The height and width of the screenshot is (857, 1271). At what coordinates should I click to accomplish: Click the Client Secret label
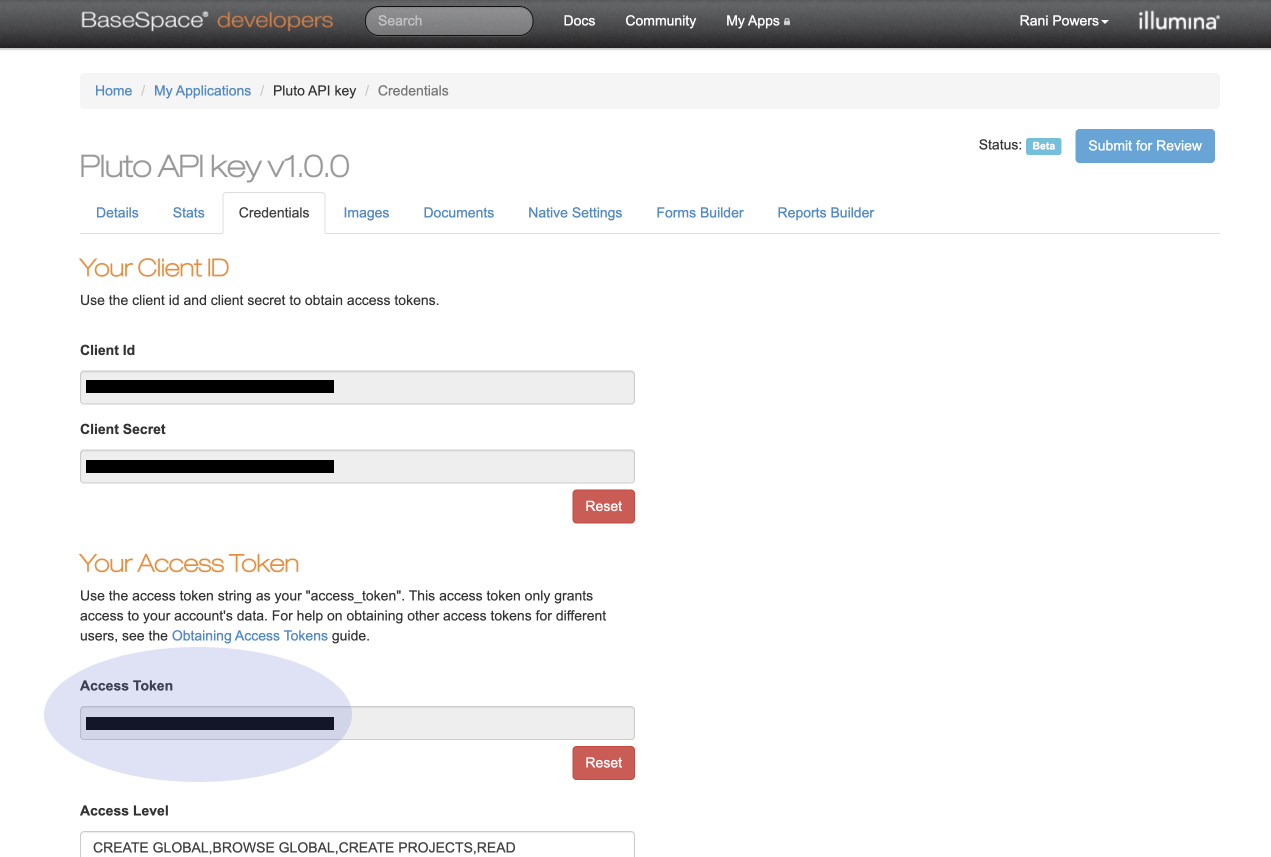pos(123,429)
